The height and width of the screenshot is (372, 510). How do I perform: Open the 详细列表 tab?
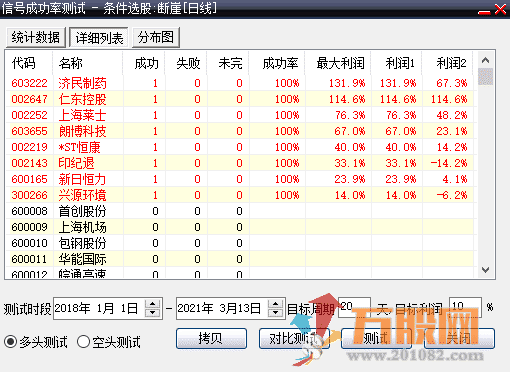click(x=99, y=38)
